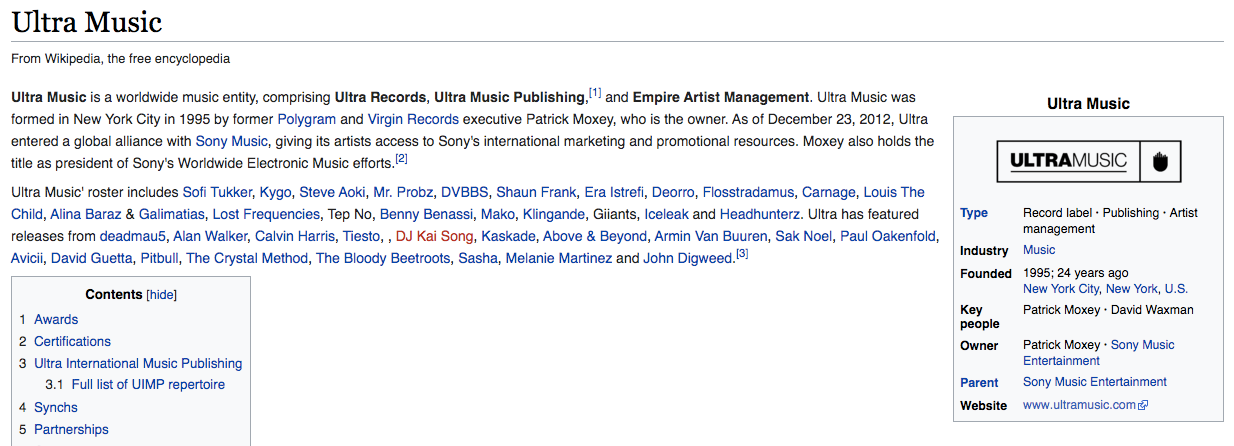Open the New York City link in infobox

click(x=1061, y=288)
